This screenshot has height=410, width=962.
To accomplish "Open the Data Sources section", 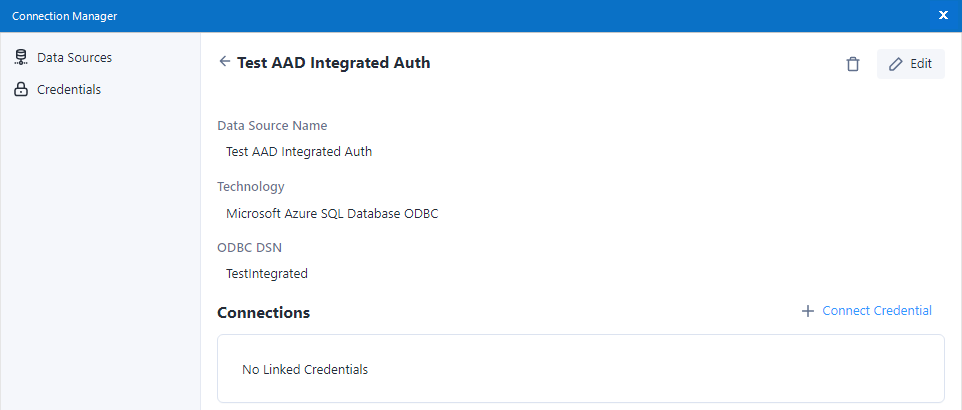I will pyautogui.click(x=74, y=58).
